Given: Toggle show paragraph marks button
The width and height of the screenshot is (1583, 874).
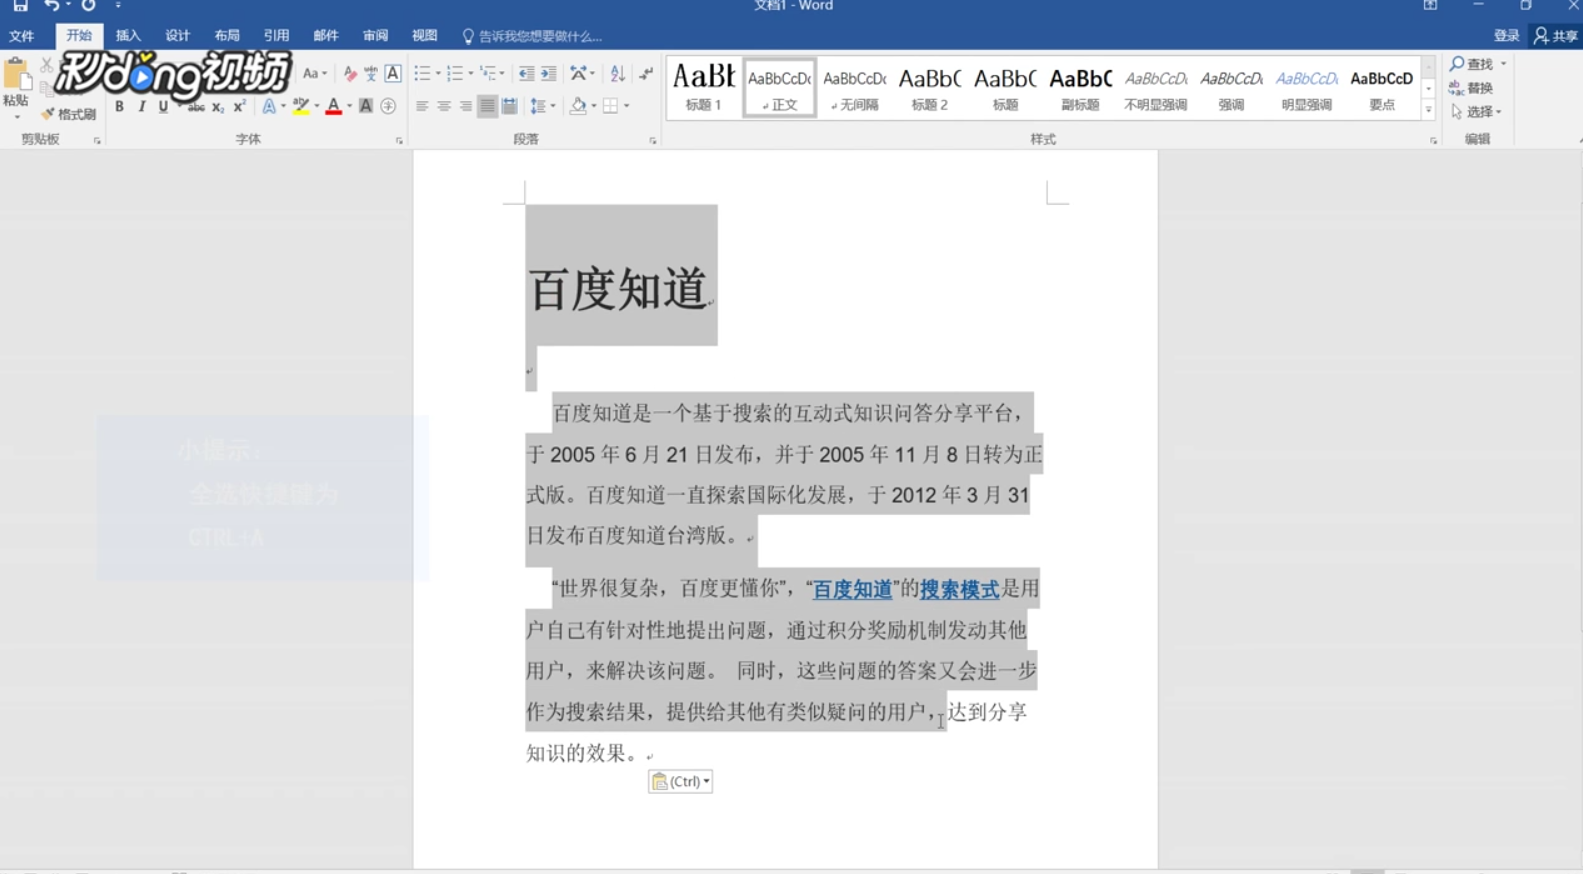Looking at the screenshot, I should point(646,74).
